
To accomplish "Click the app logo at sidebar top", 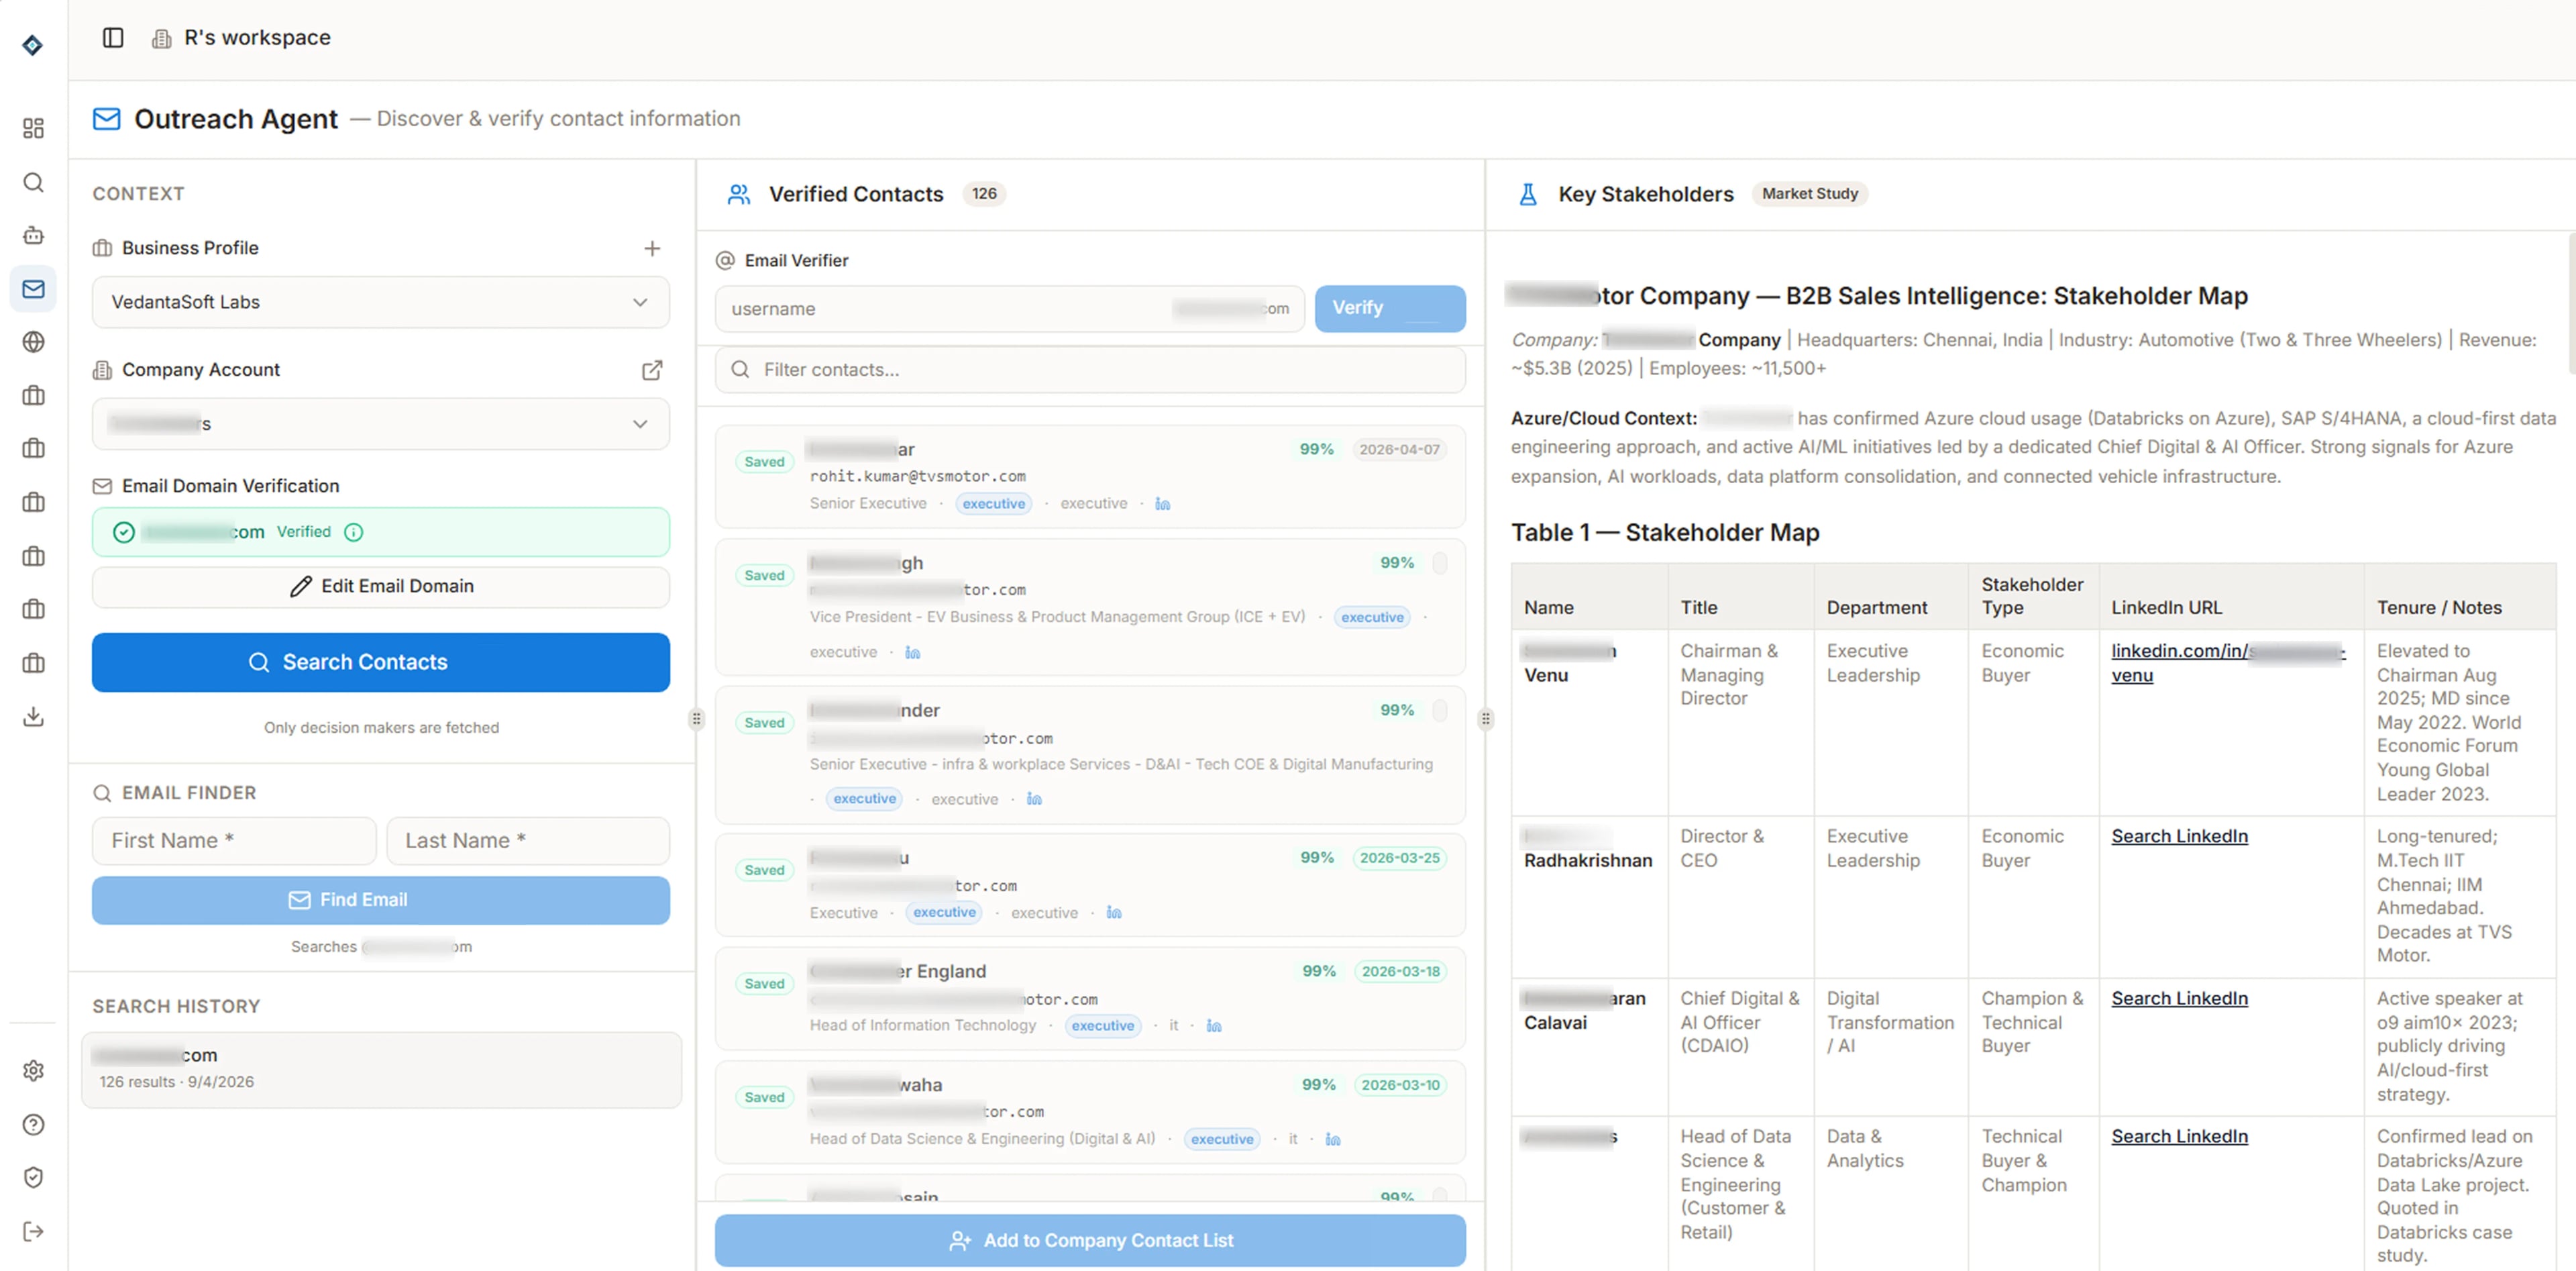I will [33, 45].
